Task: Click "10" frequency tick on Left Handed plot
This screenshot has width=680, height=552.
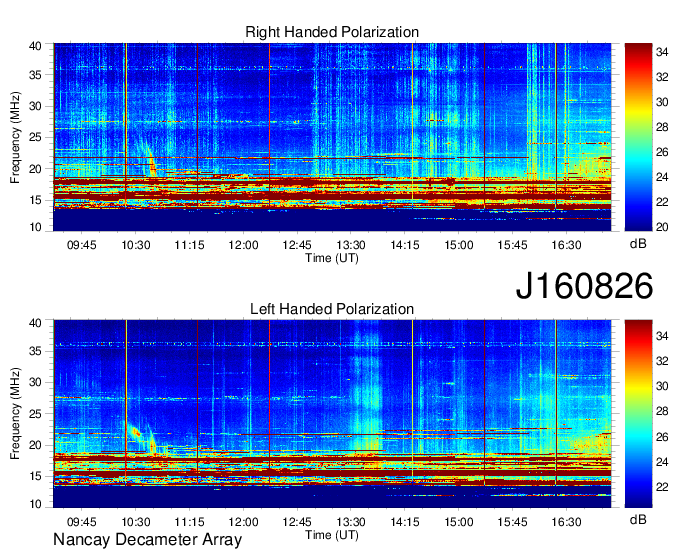Action: coord(35,503)
